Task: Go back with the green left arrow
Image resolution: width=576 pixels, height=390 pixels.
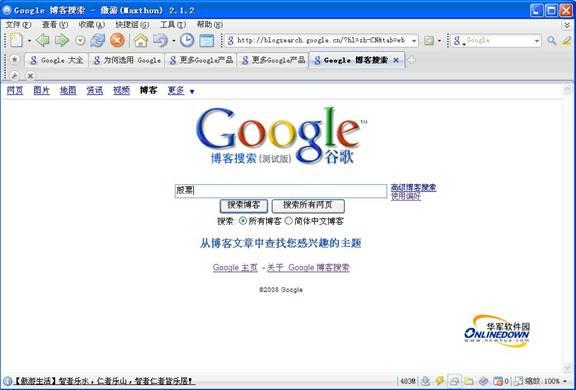Action: (43, 40)
